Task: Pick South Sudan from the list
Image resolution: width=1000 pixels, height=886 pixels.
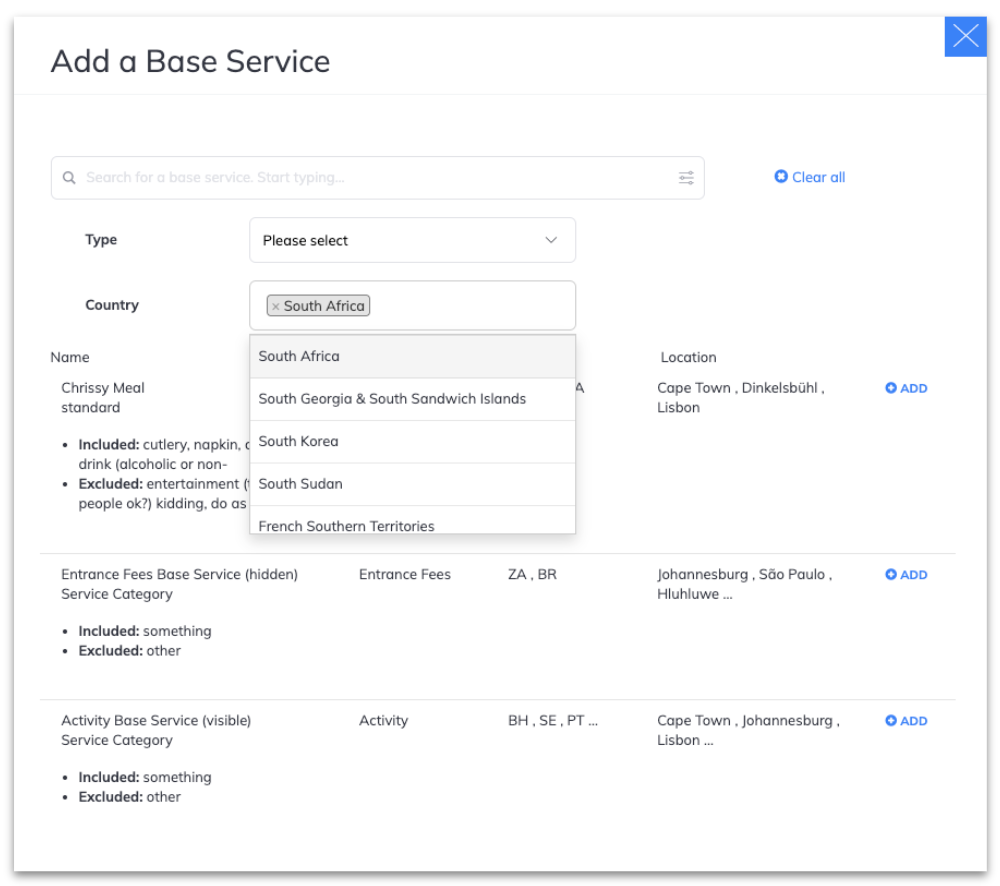Action: click(x=412, y=484)
